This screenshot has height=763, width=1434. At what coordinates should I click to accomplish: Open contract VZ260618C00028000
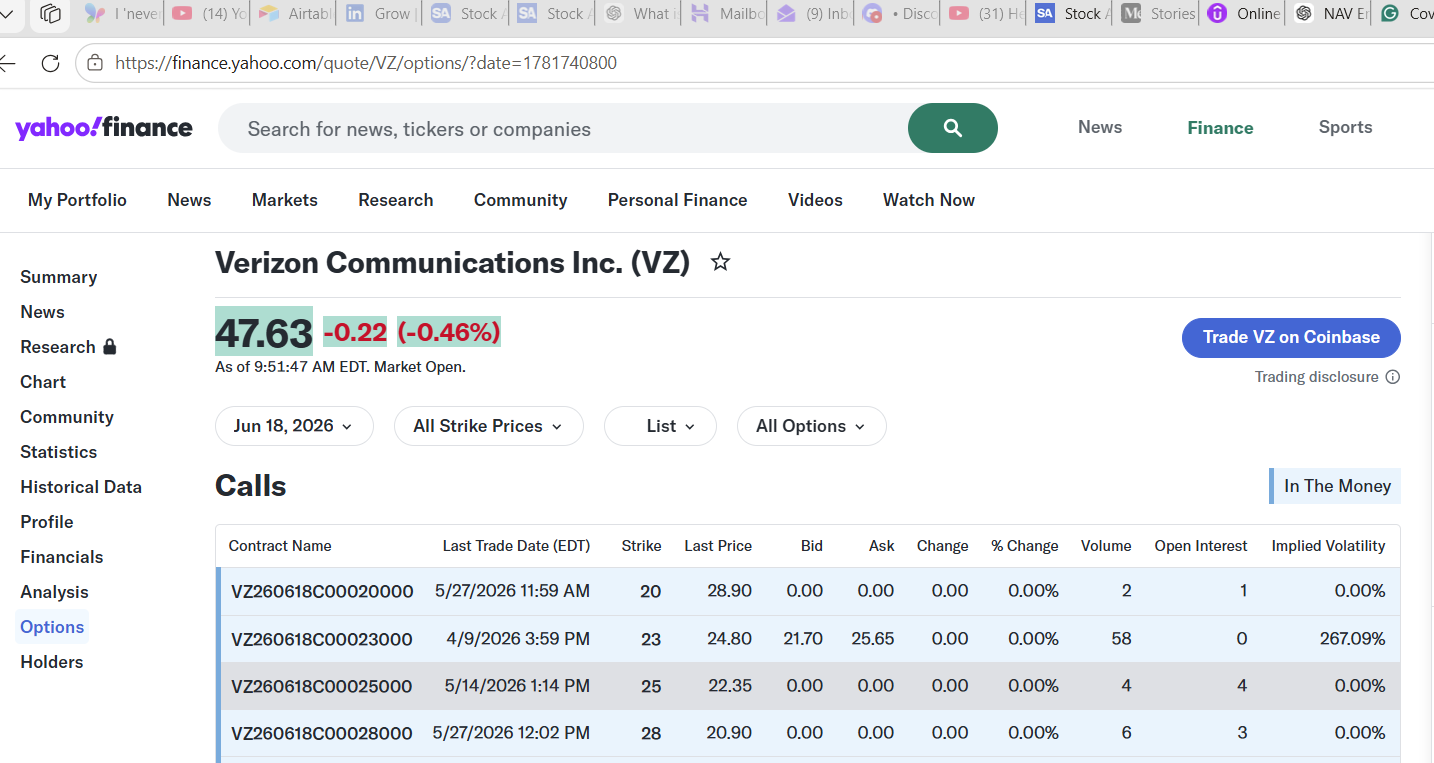point(322,733)
